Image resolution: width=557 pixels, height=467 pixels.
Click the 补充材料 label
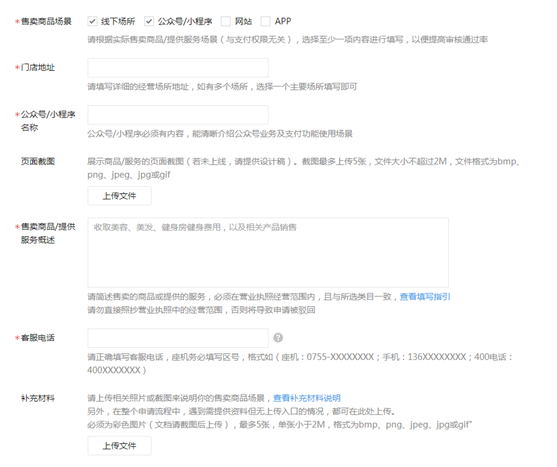[x=38, y=398]
